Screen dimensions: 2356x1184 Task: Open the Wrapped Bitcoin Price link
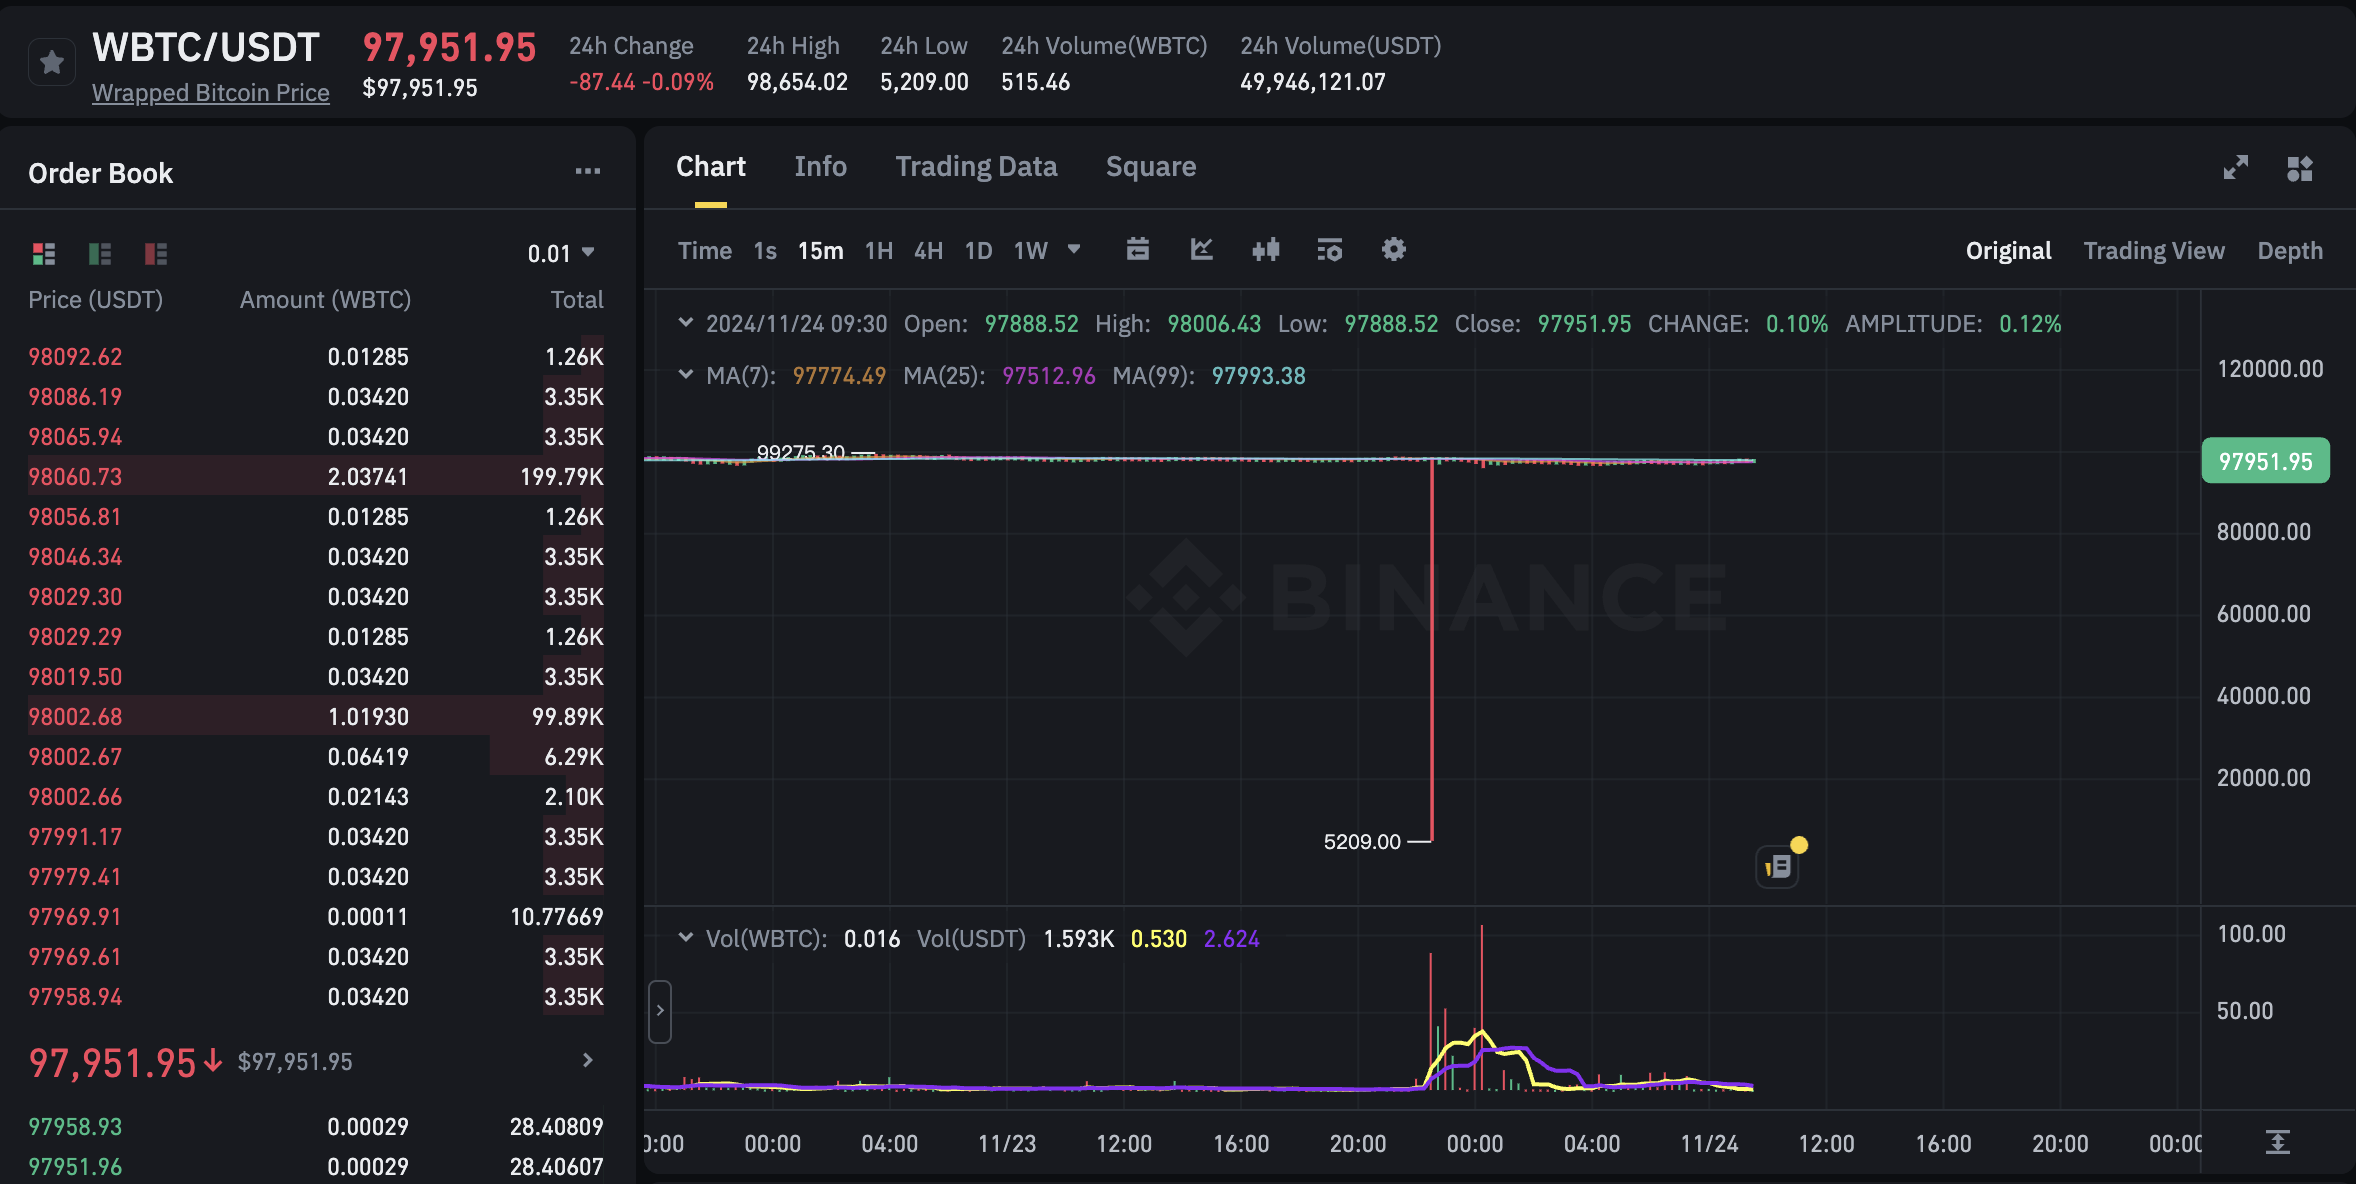(210, 92)
